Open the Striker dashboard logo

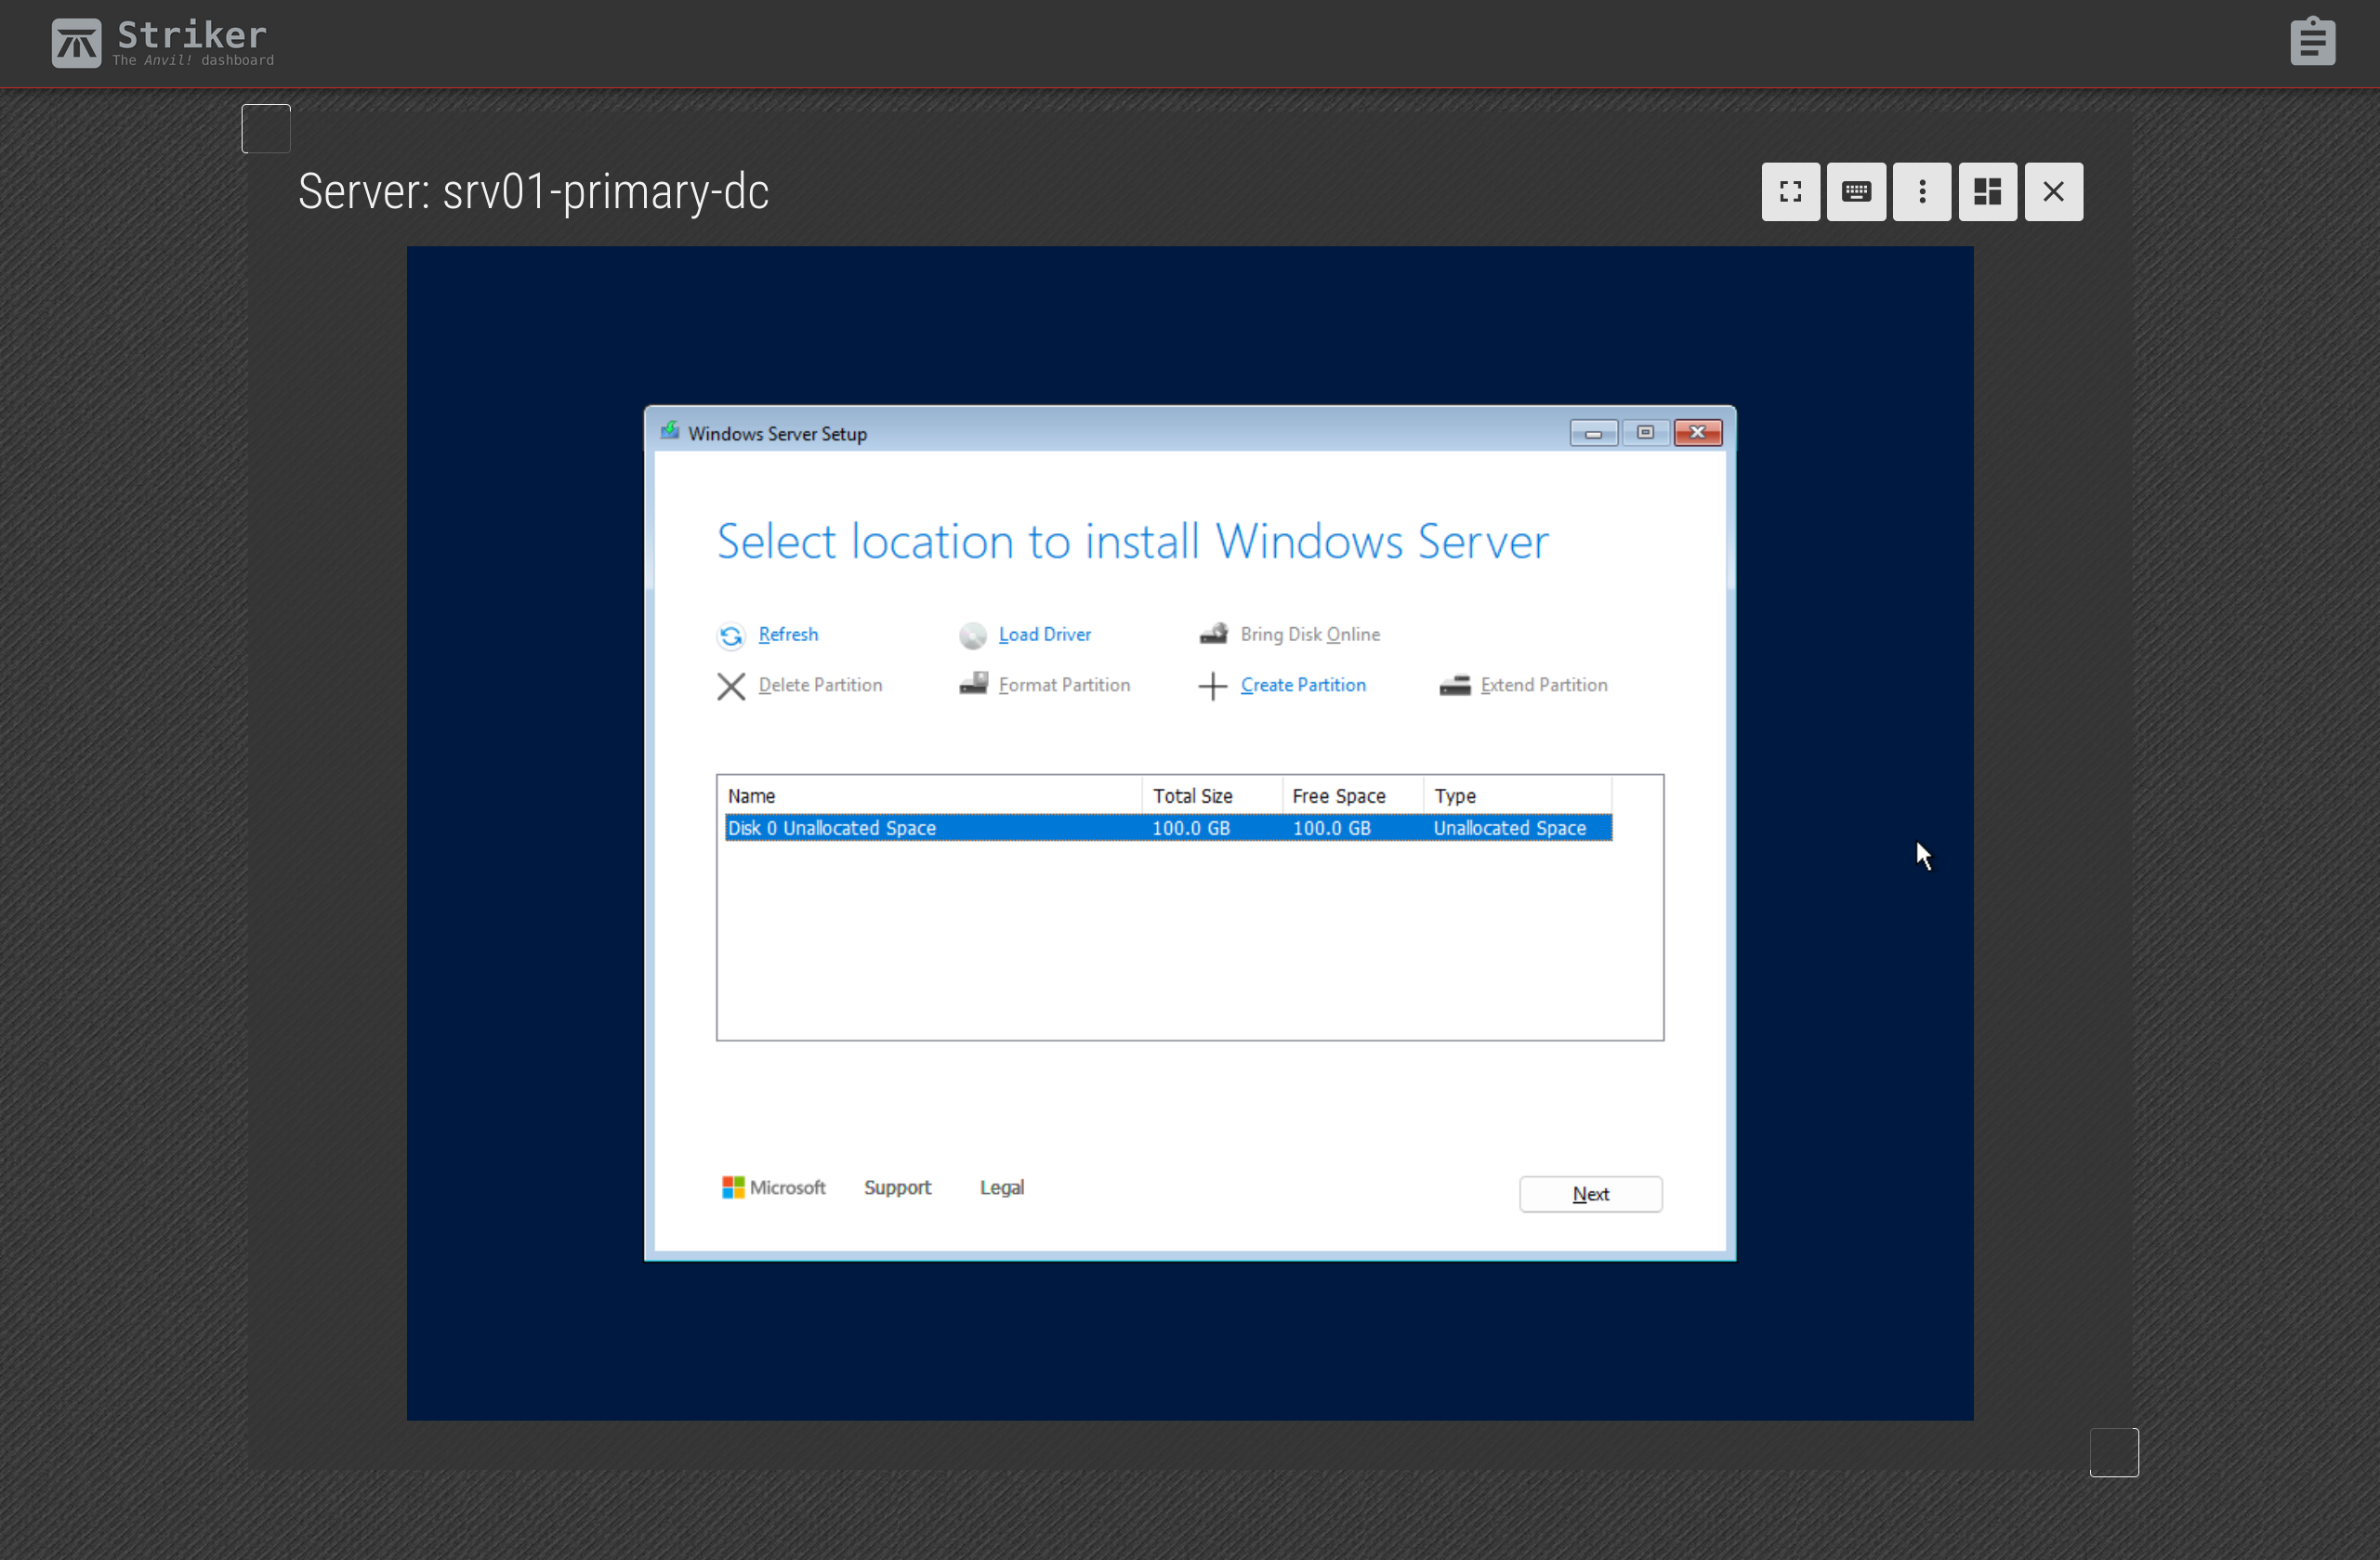(x=163, y=43)
